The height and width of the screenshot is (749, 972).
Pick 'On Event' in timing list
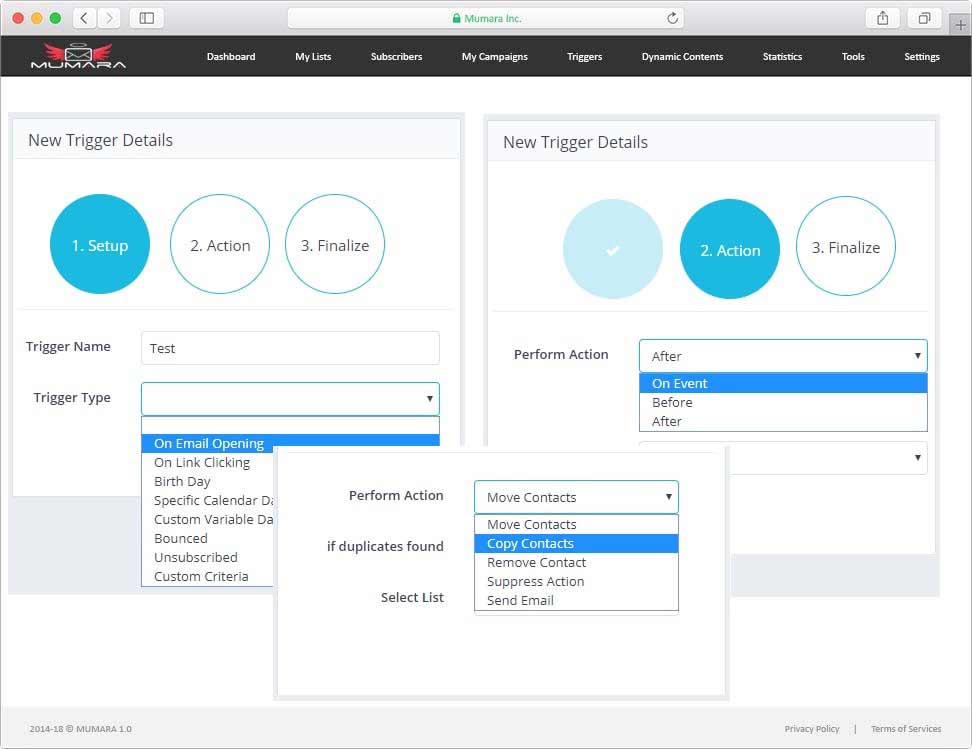click(x=680, y=383)
